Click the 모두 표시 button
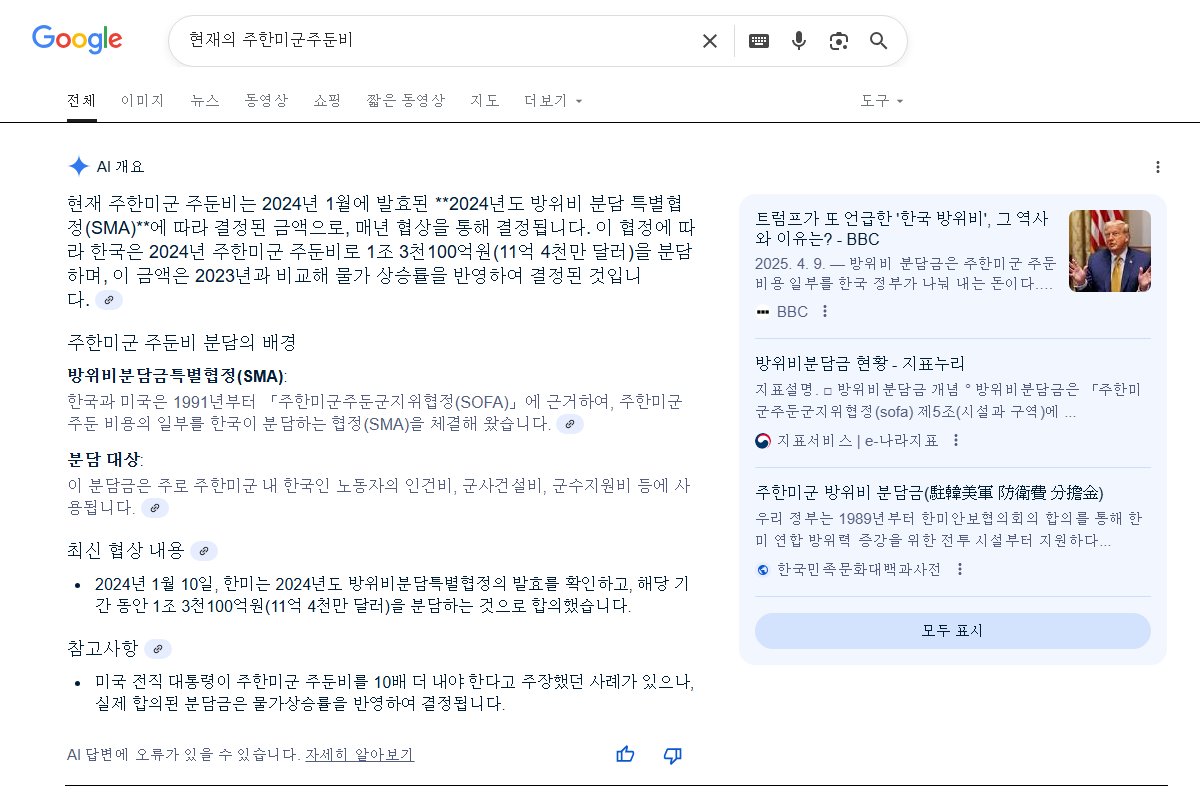Image resolution: width=1200 pixels, height=800 pixels. coord(952,631)
